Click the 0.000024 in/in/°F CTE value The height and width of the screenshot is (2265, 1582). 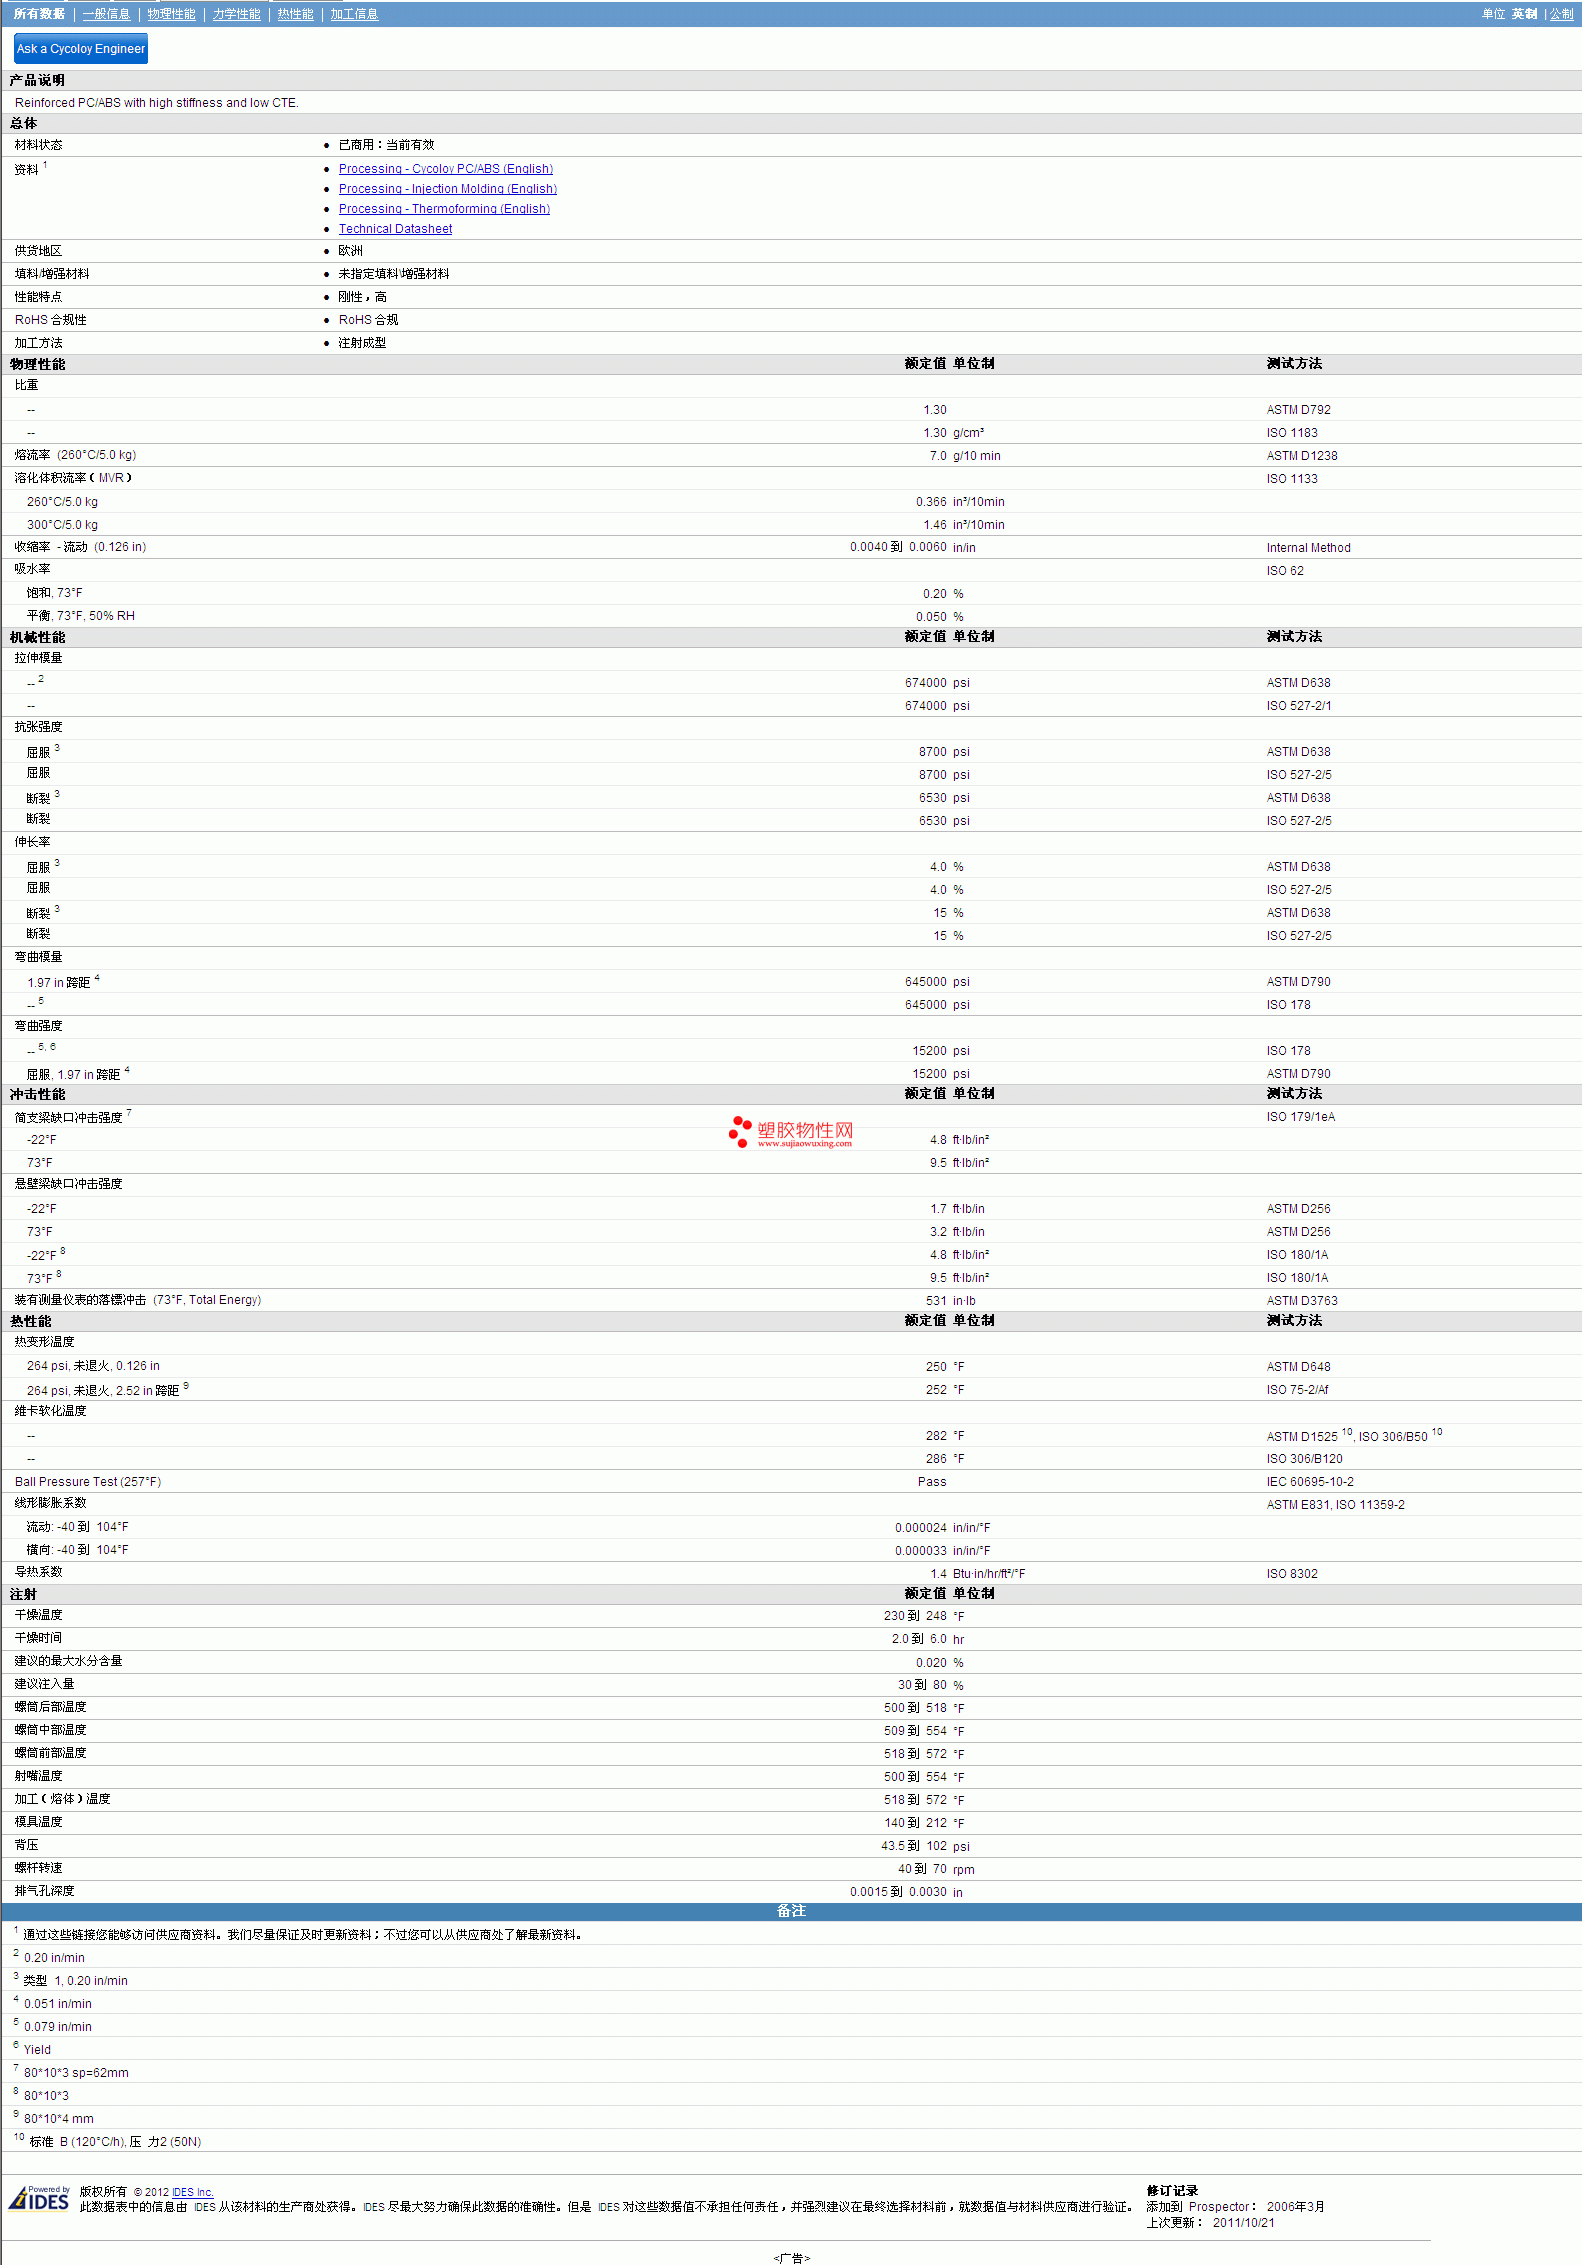[943, 1528]
